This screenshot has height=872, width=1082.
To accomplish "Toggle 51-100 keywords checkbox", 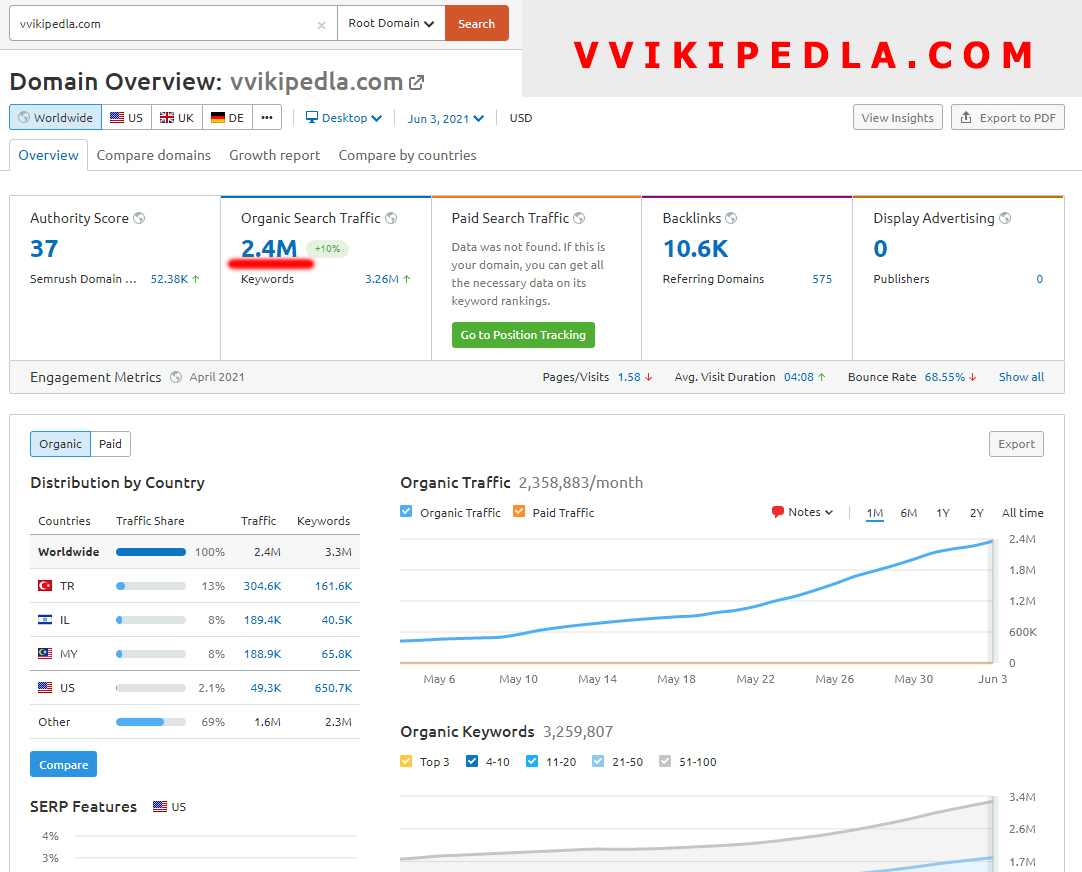I will coord(665,761).
